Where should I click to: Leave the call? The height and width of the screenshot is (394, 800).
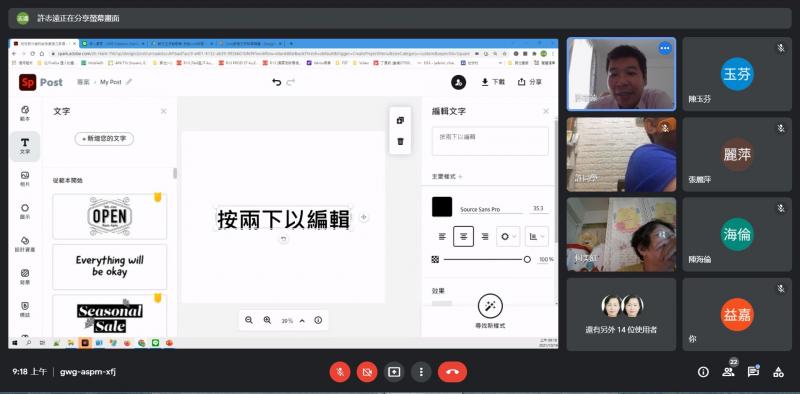(452, 372)
